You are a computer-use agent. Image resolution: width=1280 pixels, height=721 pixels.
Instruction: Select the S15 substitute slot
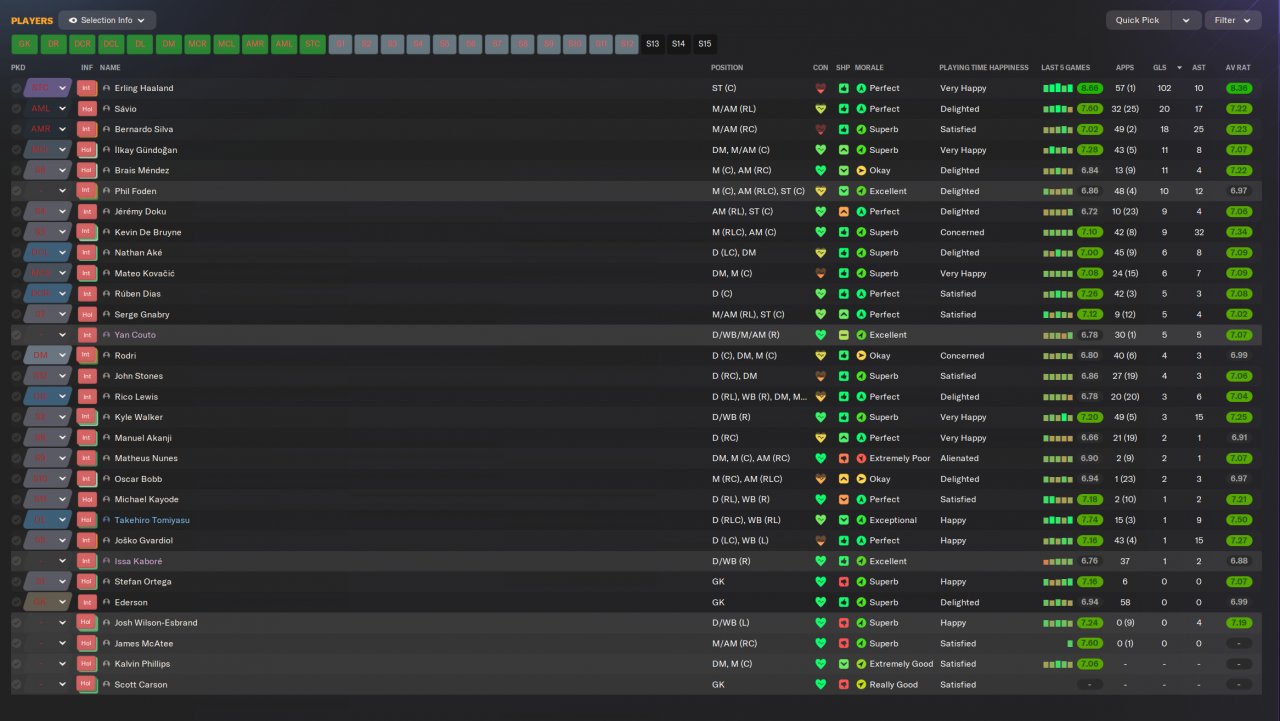[705, 44]
